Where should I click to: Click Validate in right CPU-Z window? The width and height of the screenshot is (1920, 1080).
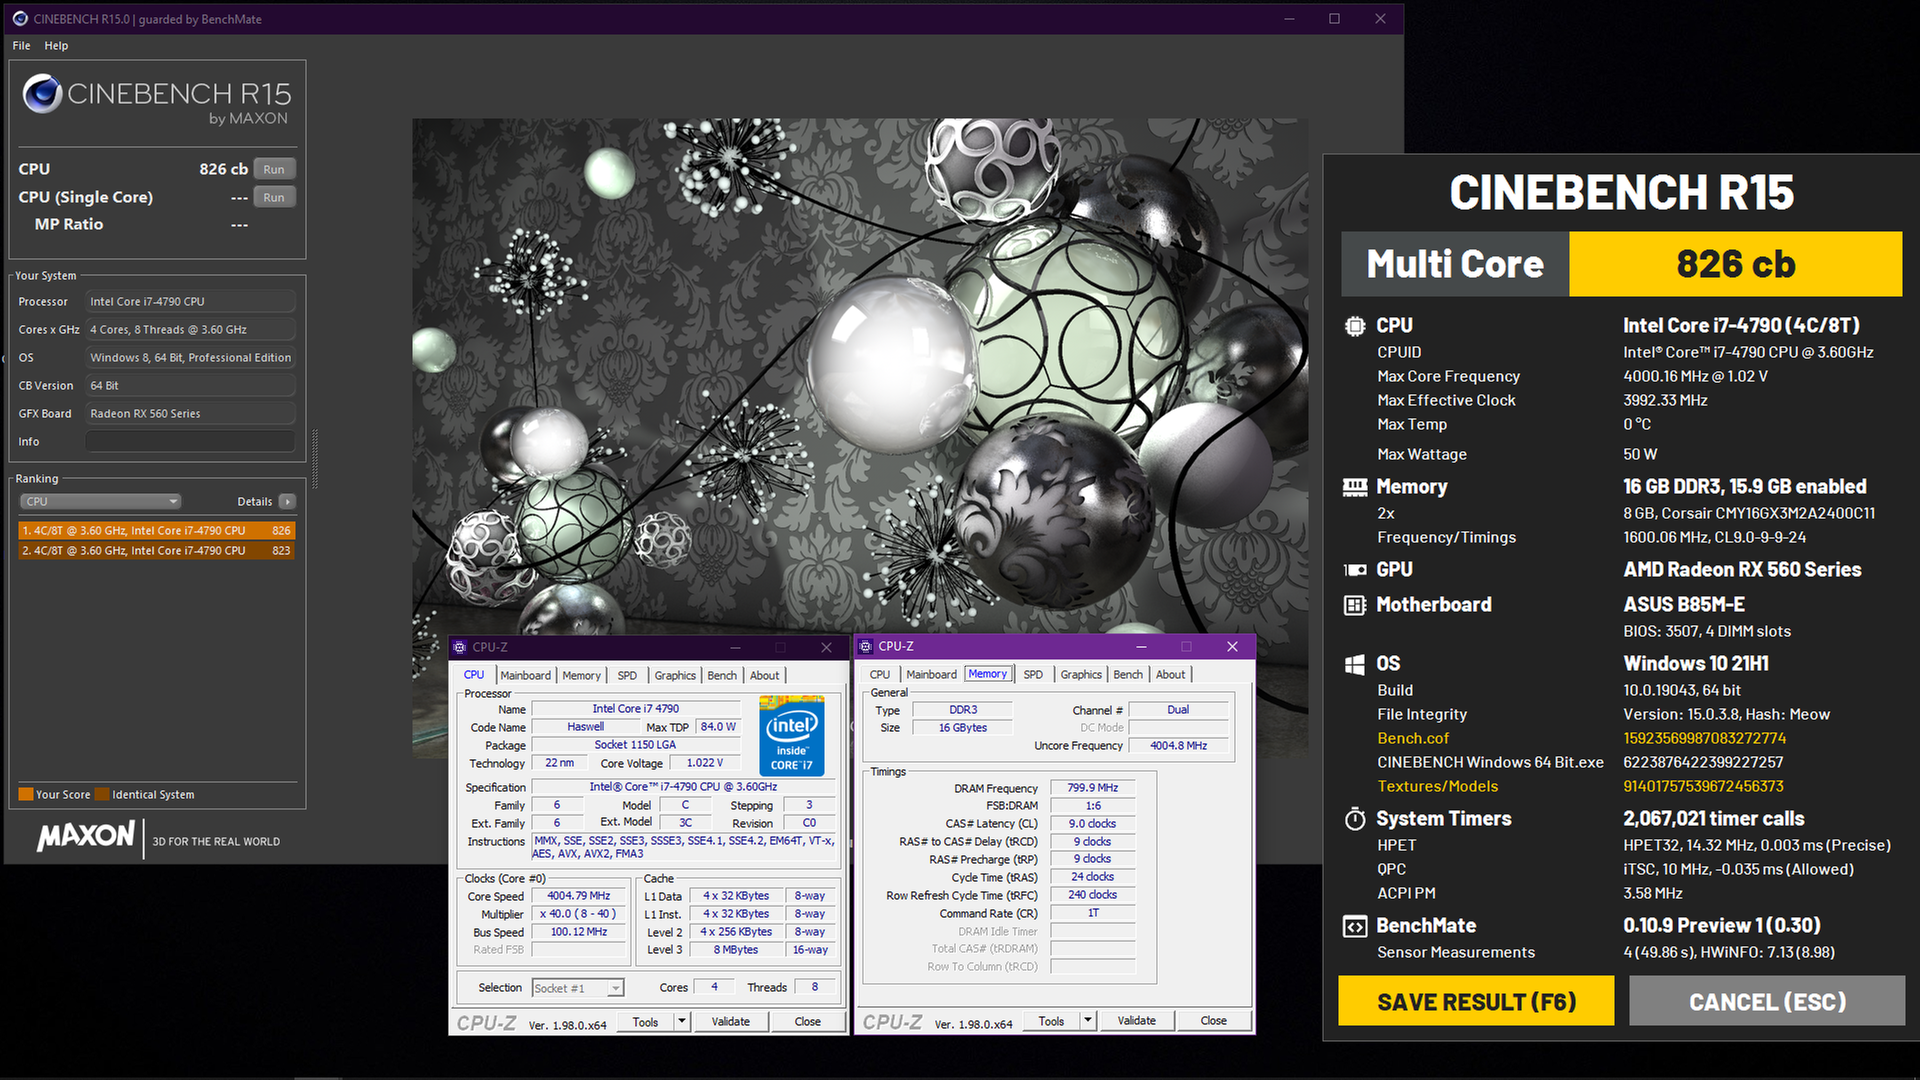(x=1137, y=1021)
